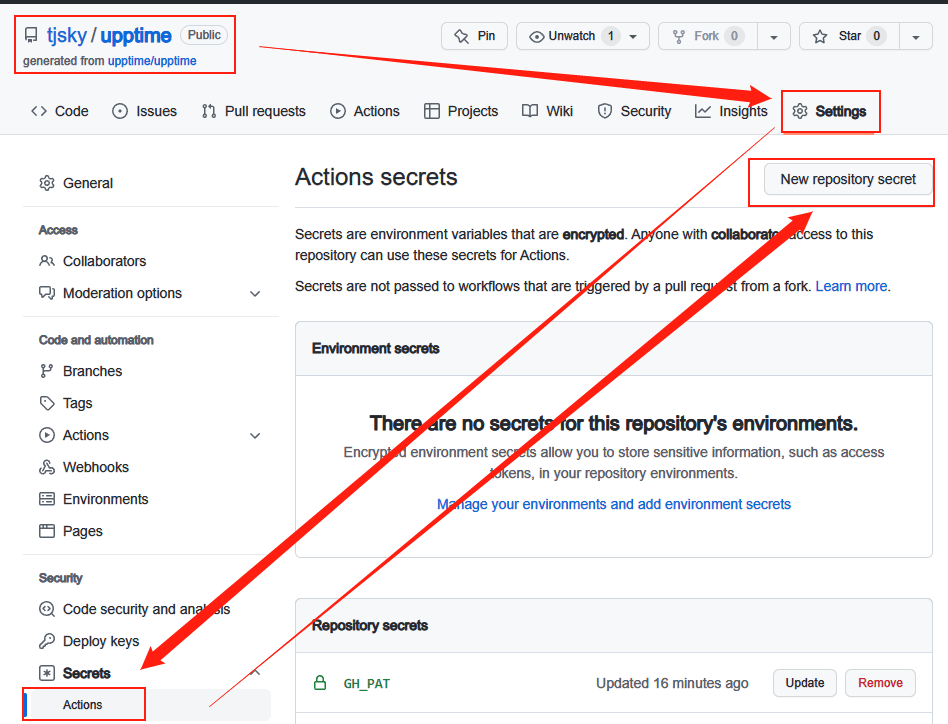
Task: Open the General settings page
Action: [88, 183]
